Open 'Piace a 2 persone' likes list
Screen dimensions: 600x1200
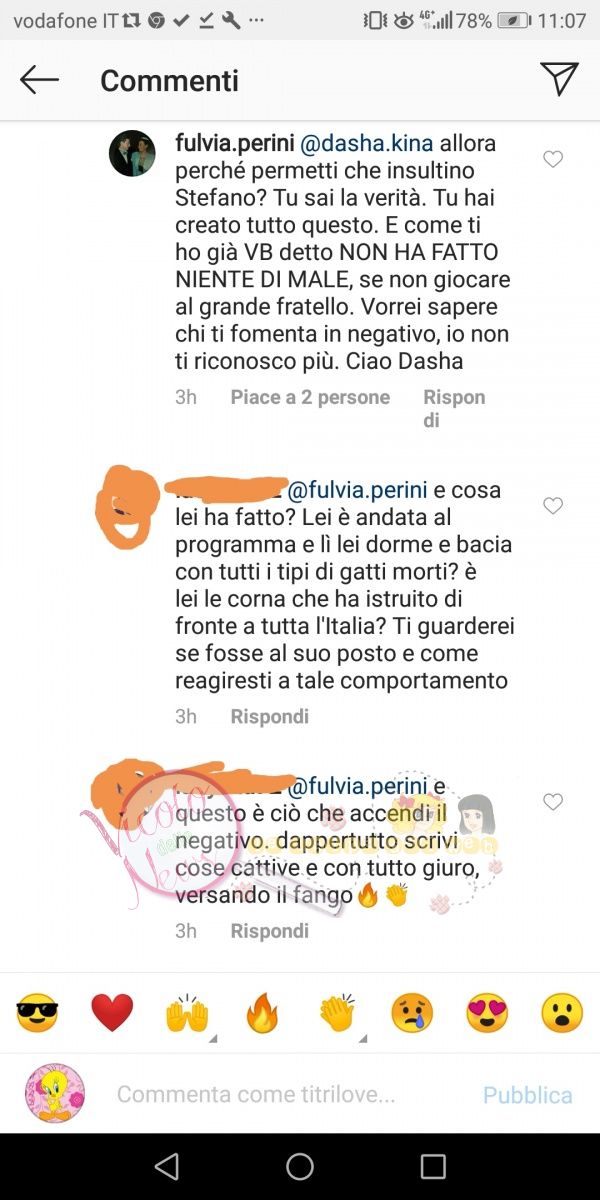coord(310,397)
